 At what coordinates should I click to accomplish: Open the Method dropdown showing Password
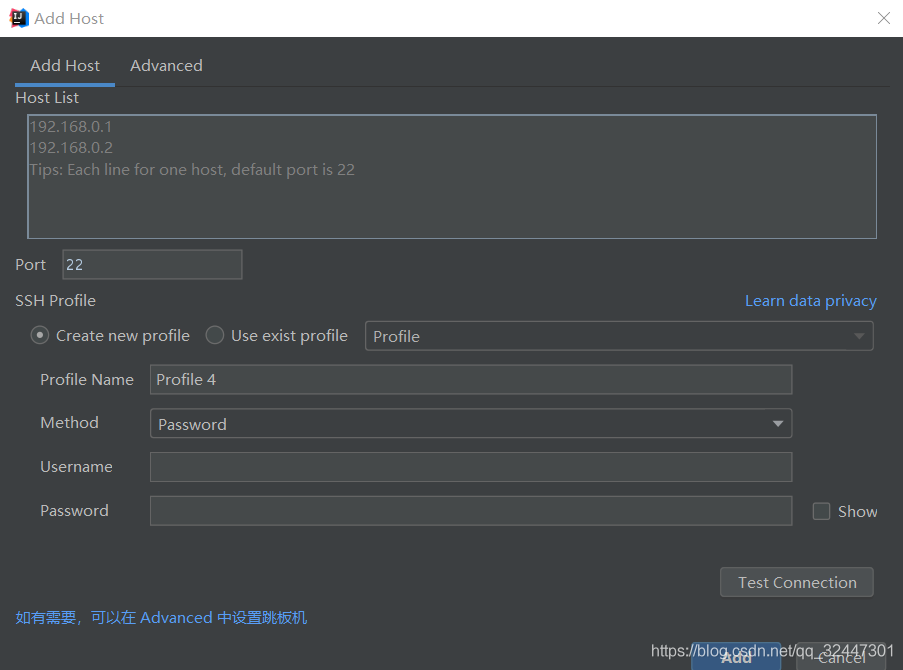point(471,423)
